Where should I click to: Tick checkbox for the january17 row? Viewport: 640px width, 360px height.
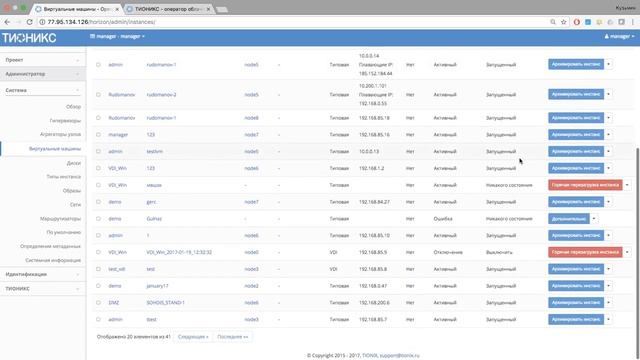pyautogui.click(x=98, y=286)
